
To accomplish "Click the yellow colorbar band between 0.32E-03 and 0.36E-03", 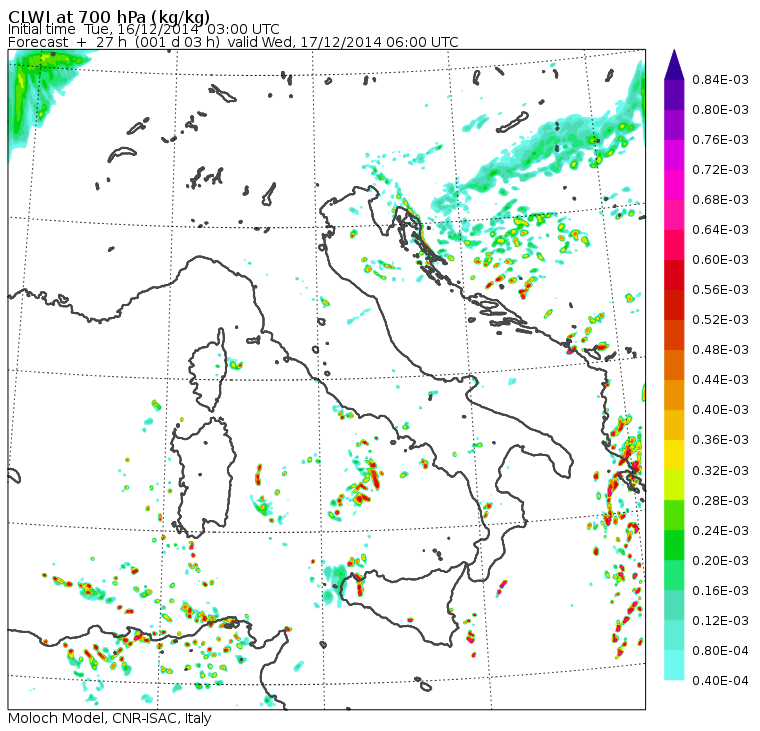I will [674, 456].
